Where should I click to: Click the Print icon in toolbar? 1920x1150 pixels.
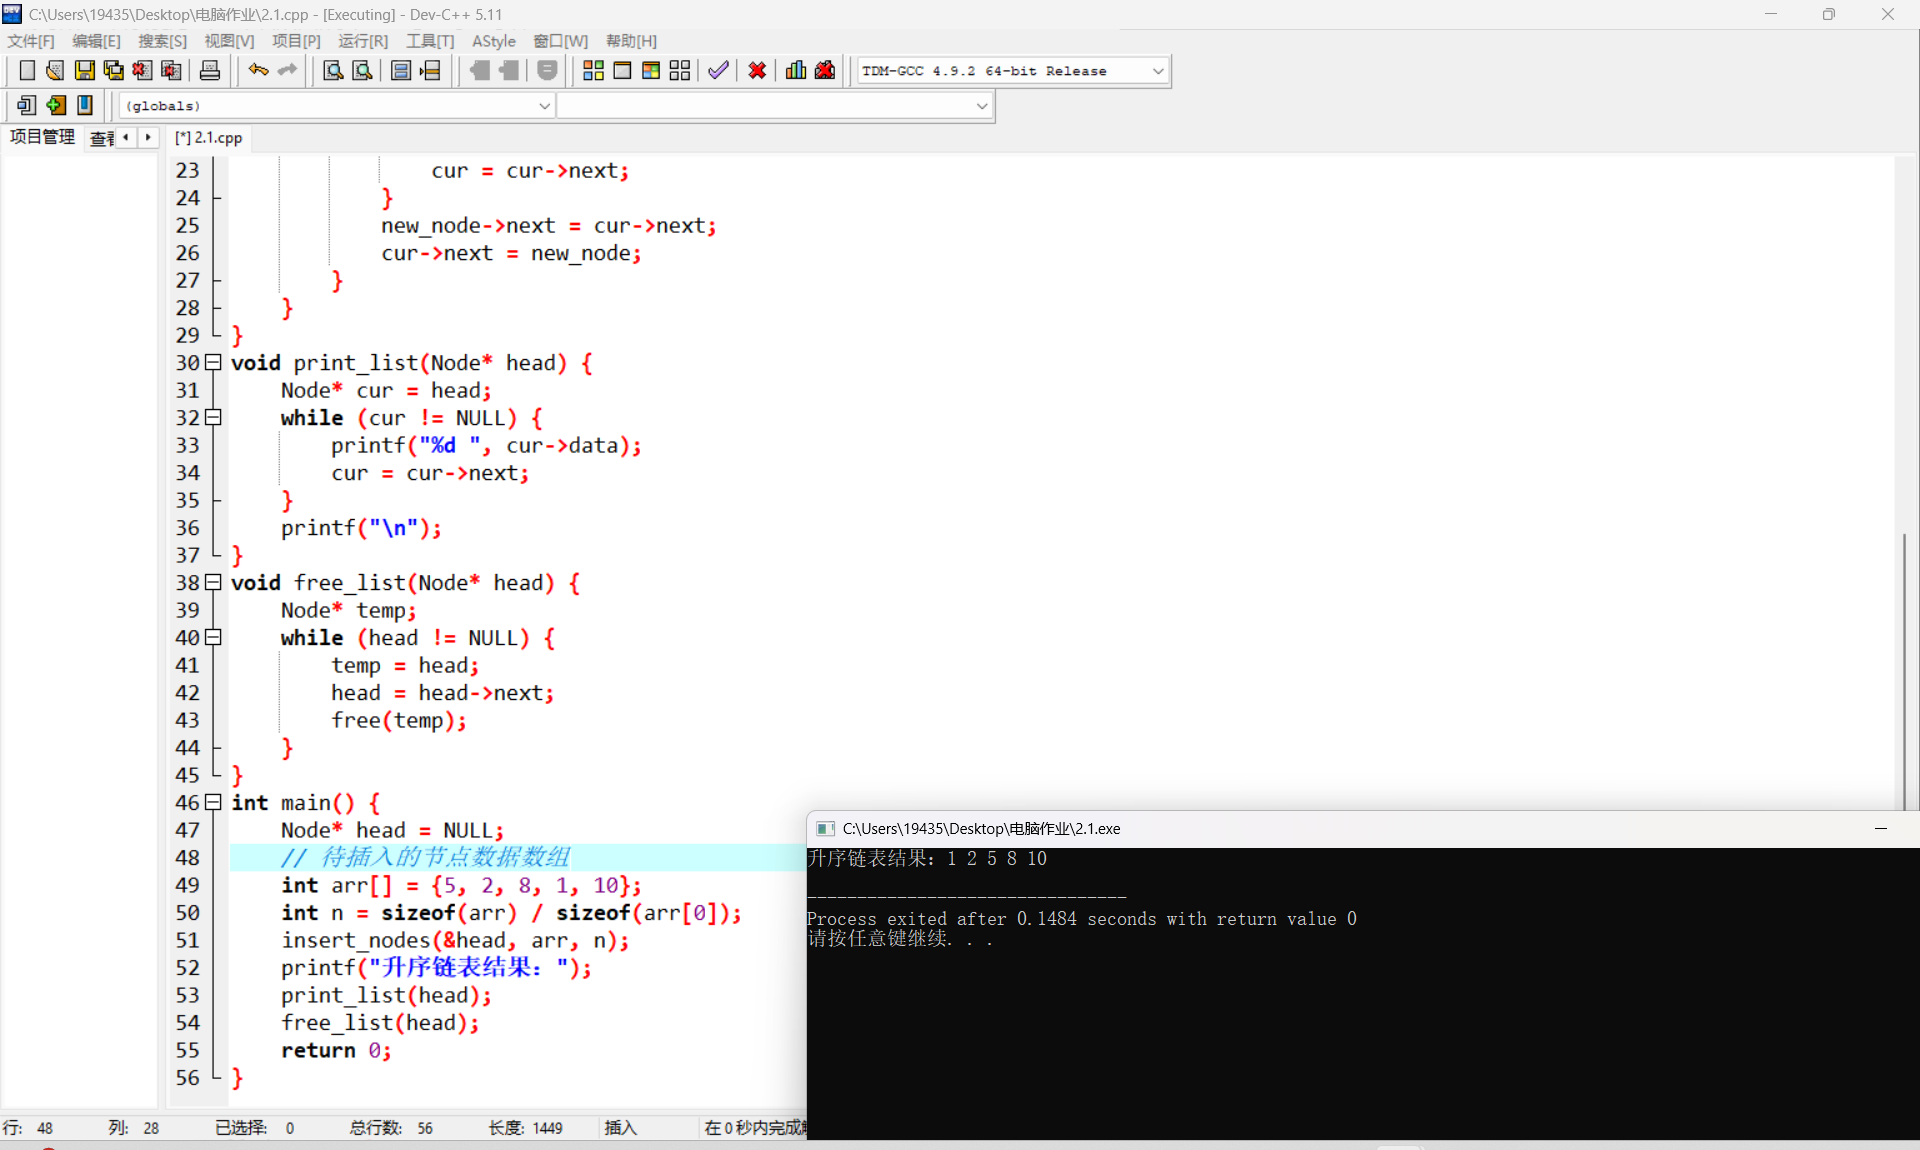[x=210, y=71]
